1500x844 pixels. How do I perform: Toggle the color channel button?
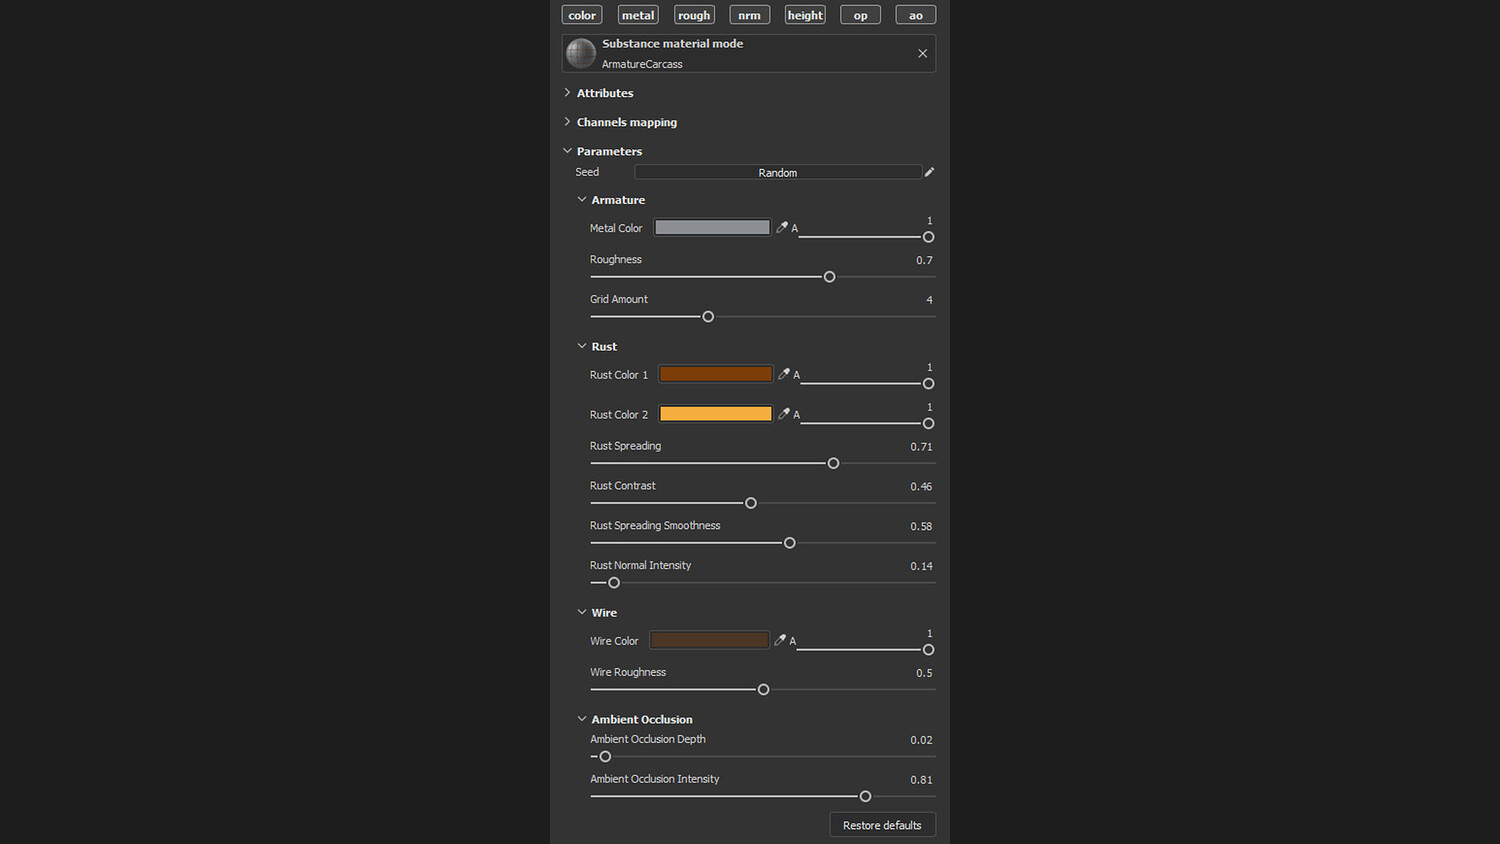582,15
